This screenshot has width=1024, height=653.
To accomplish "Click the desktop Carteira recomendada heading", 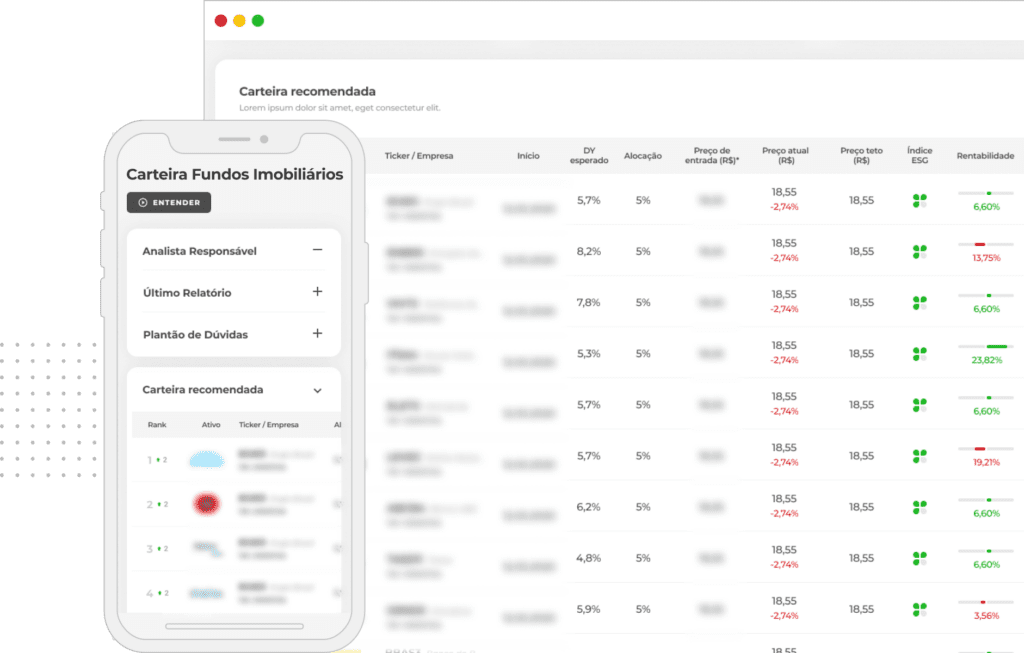I will (307, 91).
